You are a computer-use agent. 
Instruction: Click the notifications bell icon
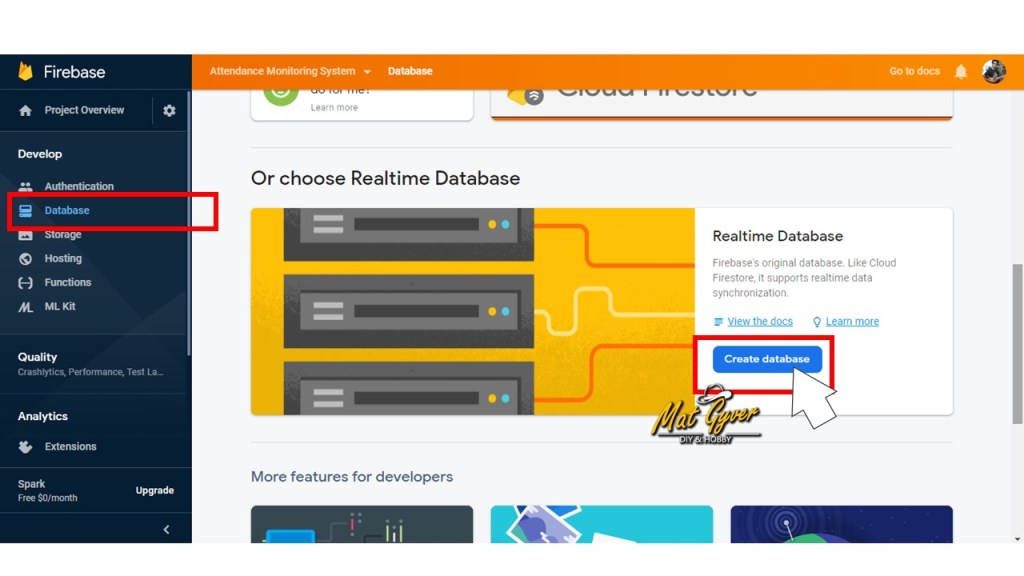[x=961, y=72]
